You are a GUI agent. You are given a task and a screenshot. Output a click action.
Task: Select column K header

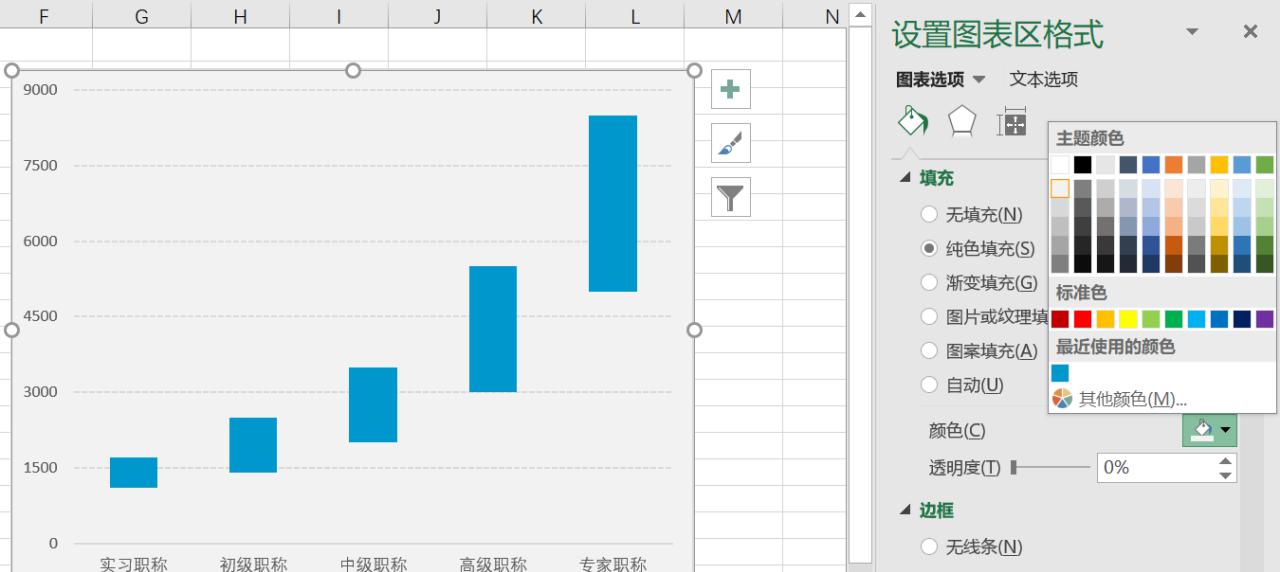tap(537, 14)
